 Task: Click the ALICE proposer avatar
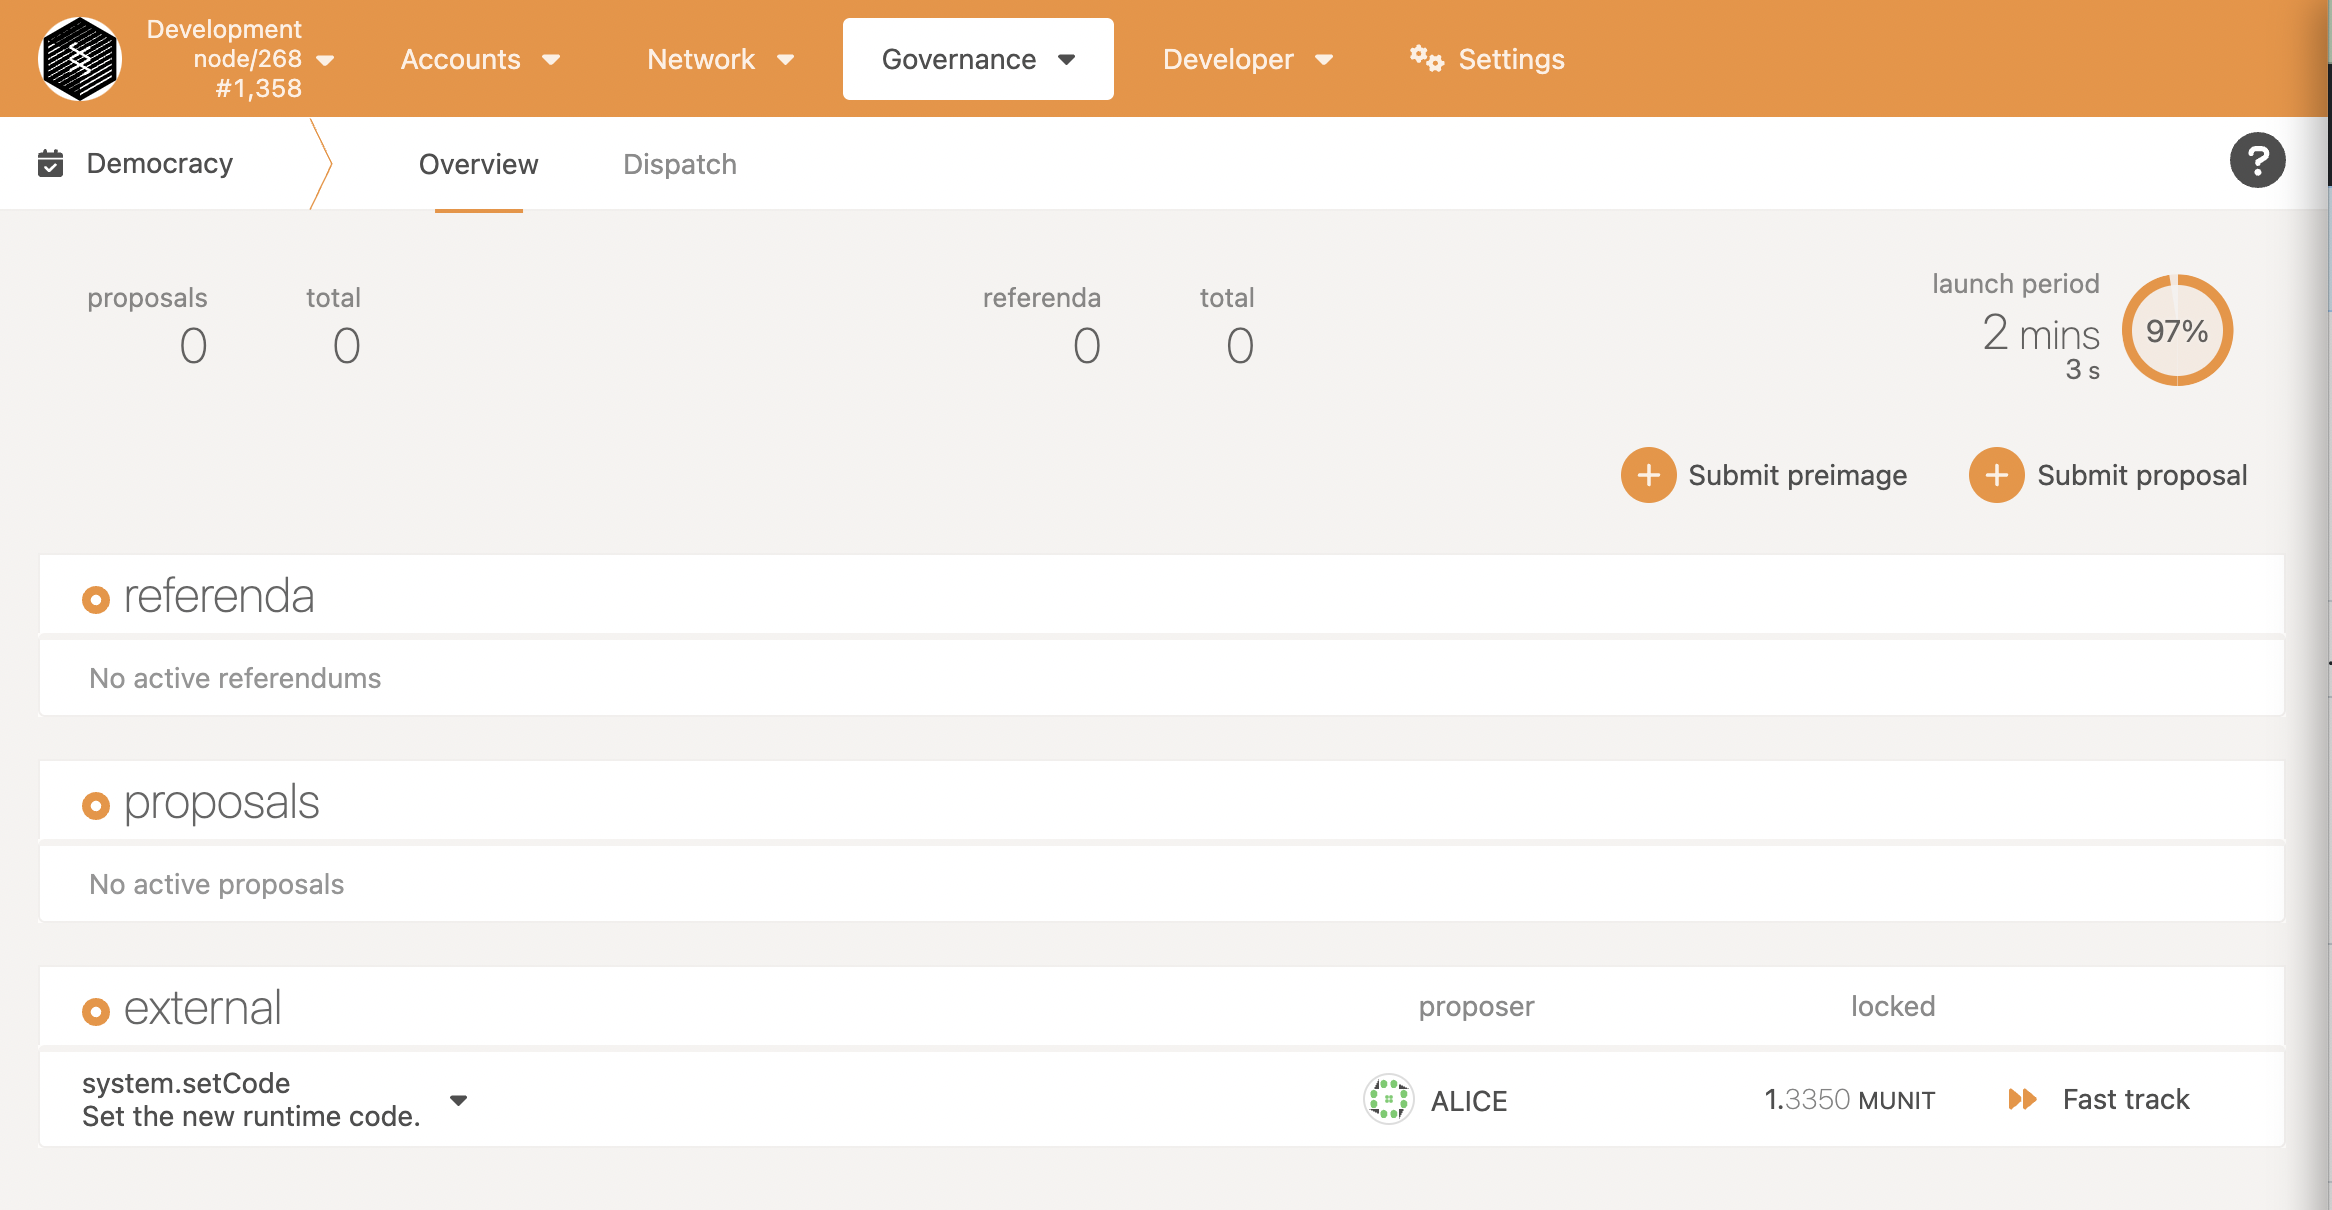pos(1387,1099)
